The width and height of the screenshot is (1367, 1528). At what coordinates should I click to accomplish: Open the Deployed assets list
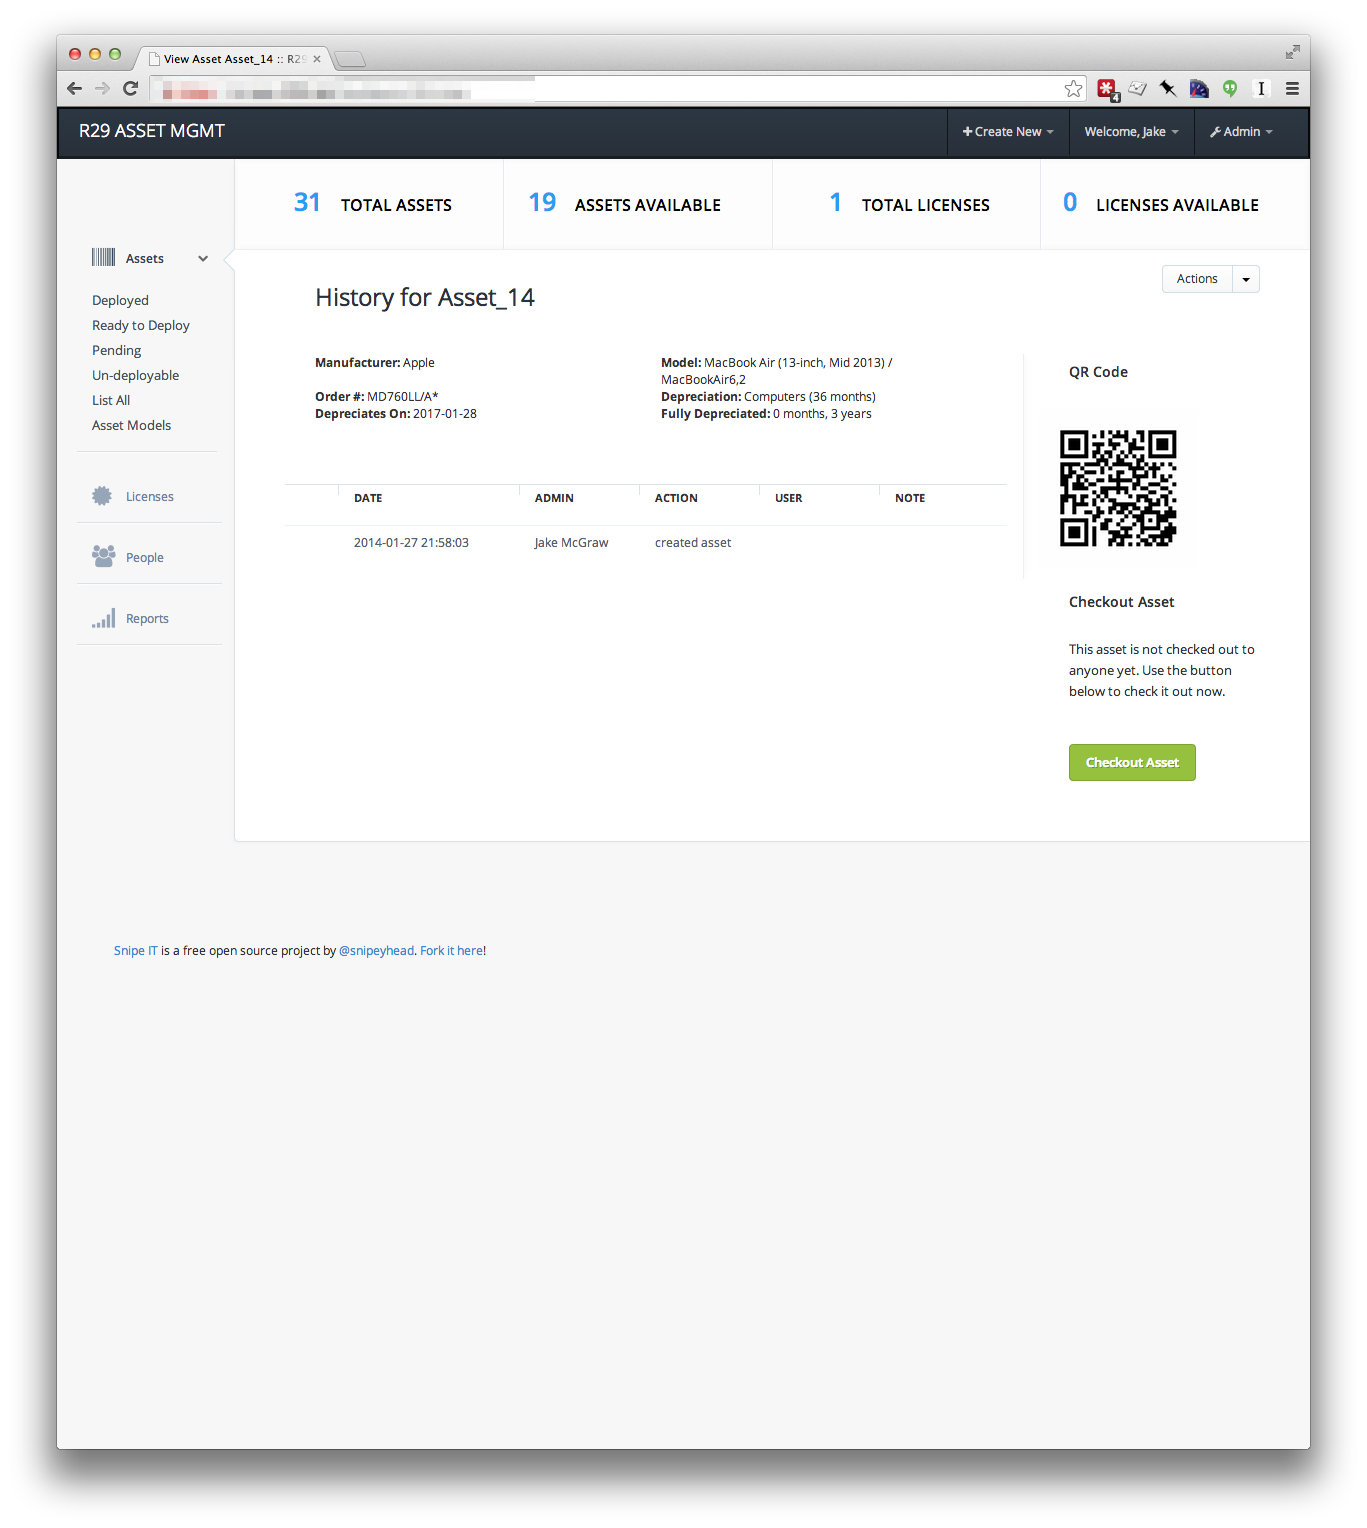pyautogui.click(x=120, y=300)
